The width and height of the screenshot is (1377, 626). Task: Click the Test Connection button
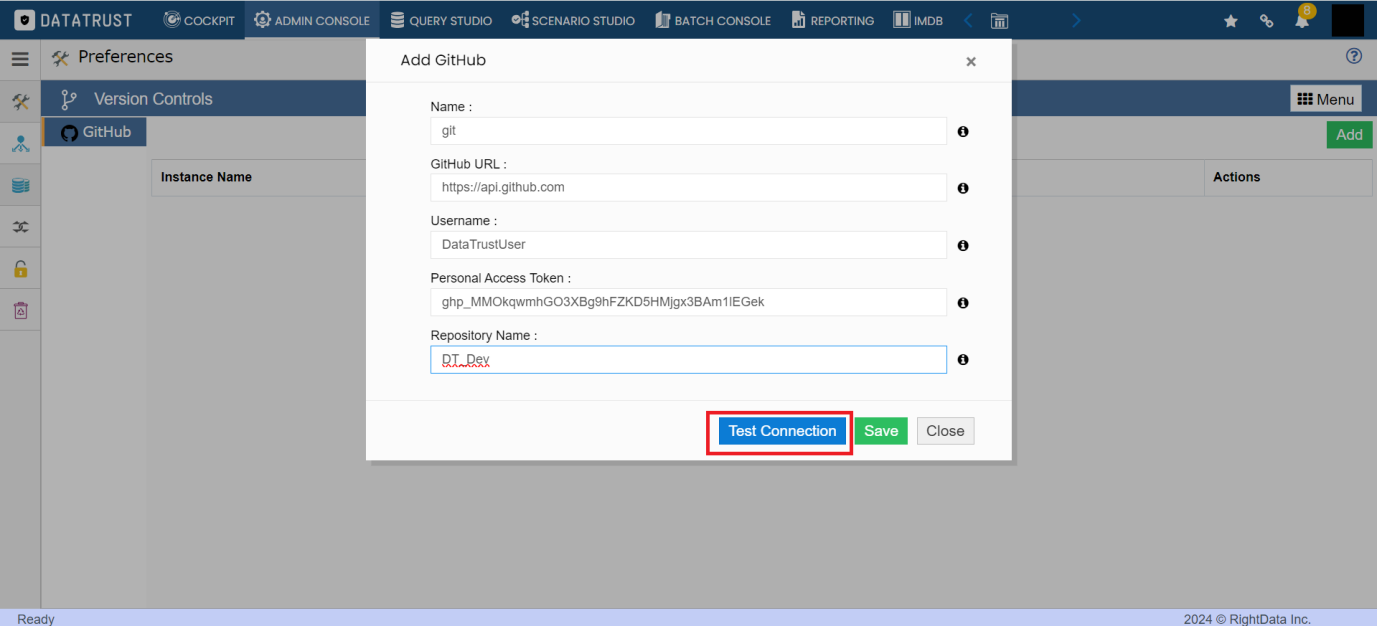[782, 431]
